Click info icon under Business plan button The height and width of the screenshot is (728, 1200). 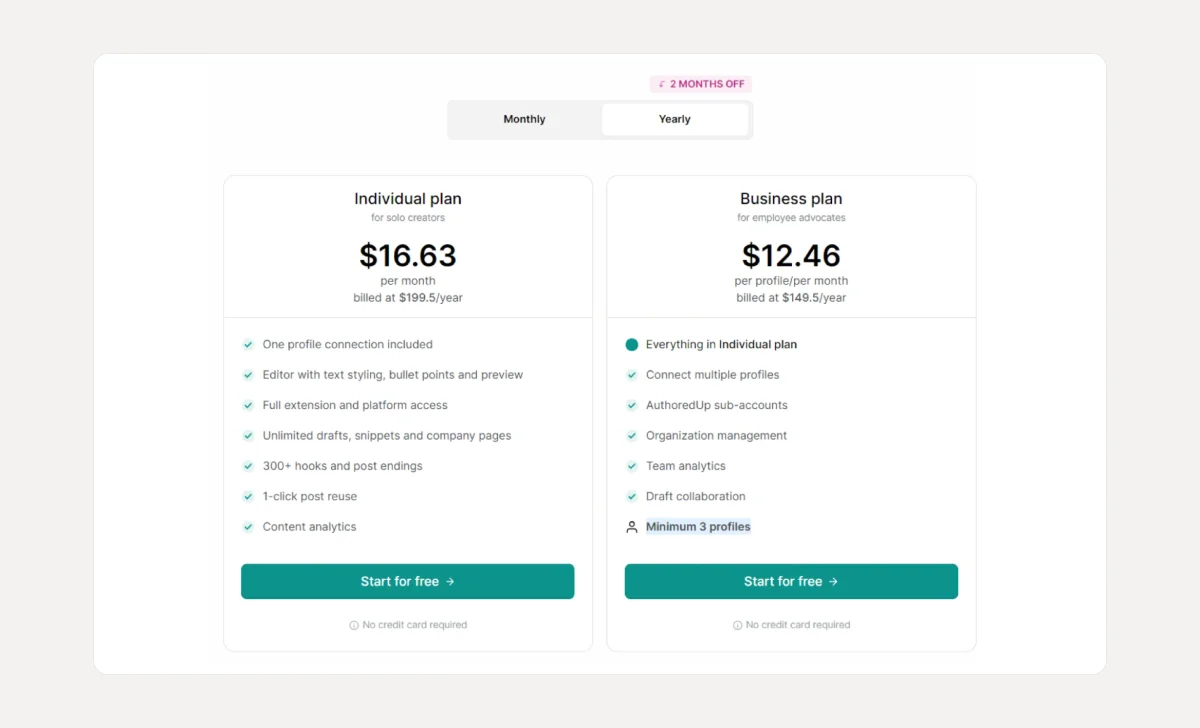pyautogui.click(x=738, y=625)
